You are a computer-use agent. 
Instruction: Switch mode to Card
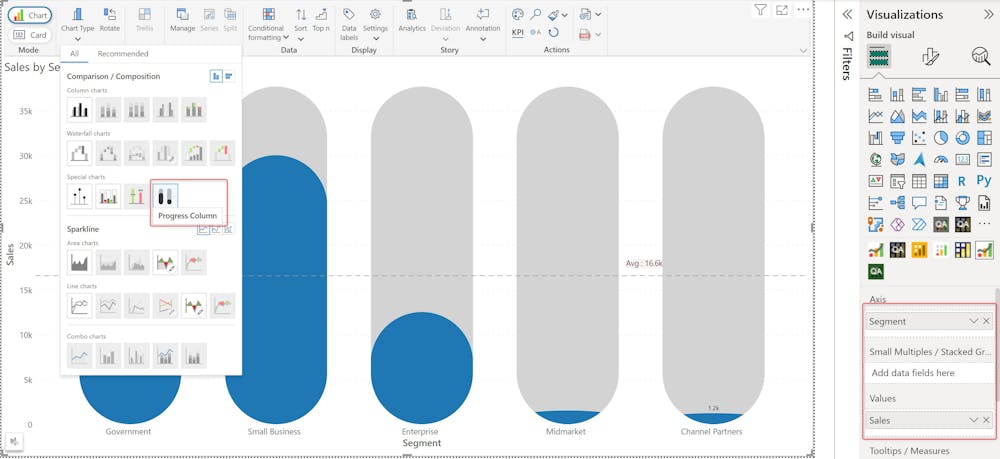31,35
